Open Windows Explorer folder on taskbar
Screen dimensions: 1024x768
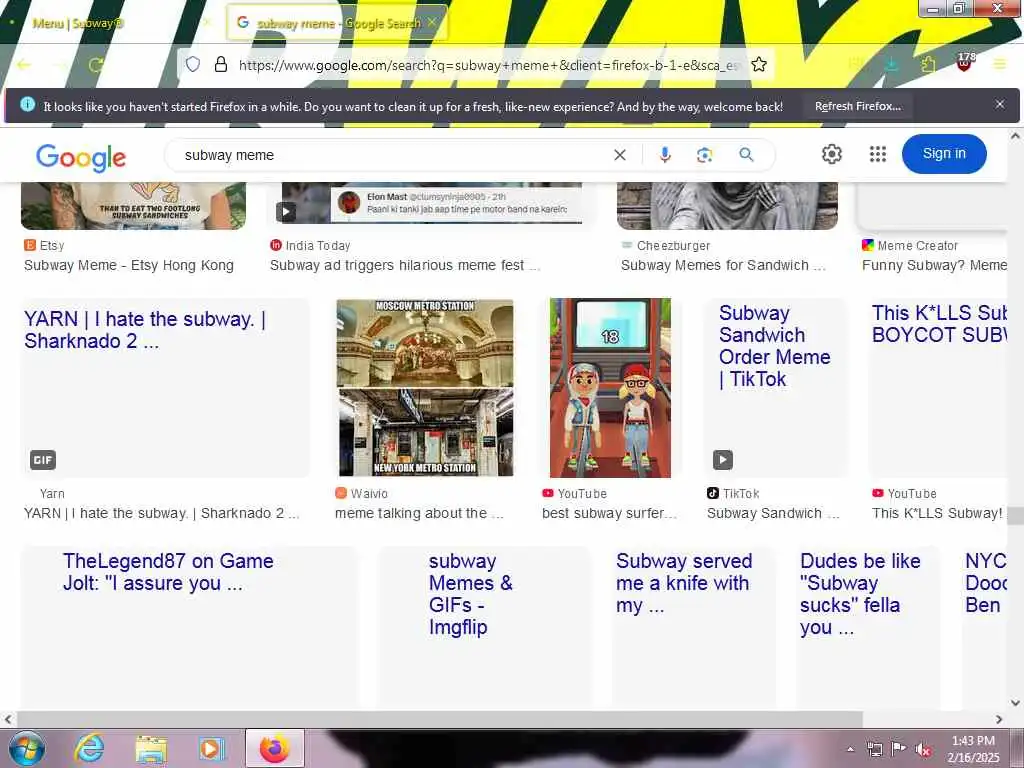click(151, 750)
